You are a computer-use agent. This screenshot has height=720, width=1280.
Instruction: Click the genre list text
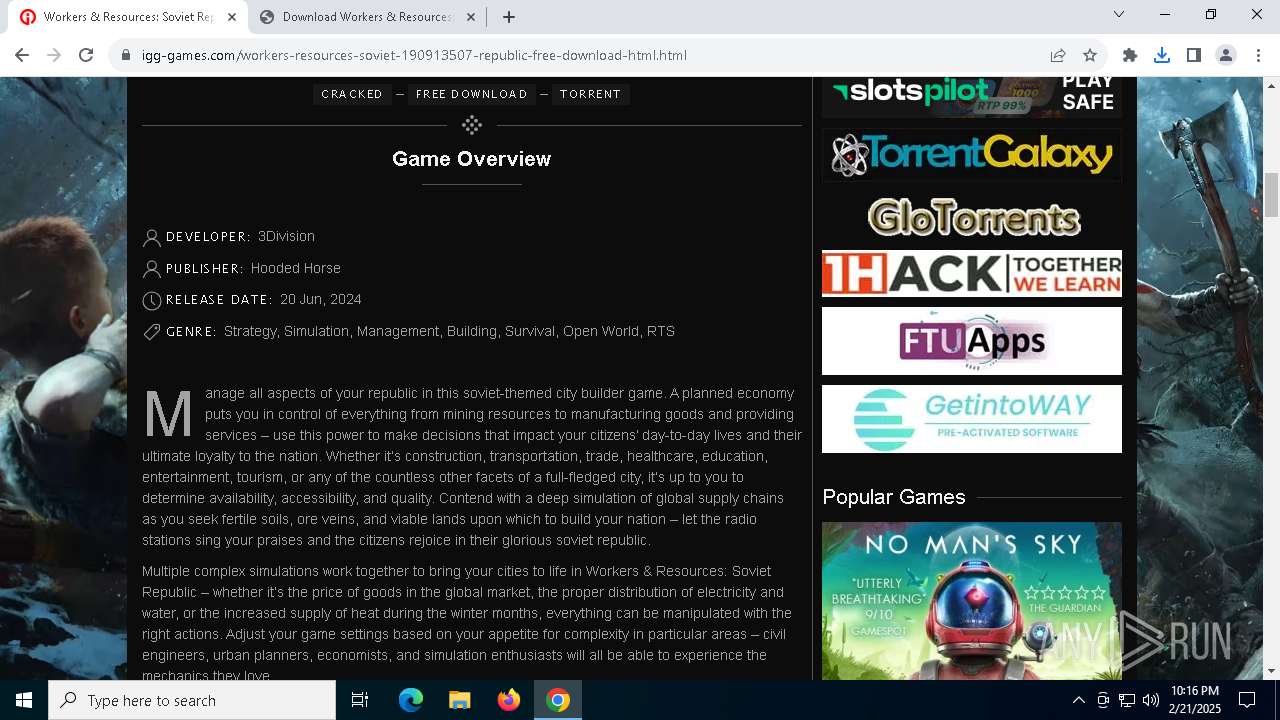tap(449, 331)
